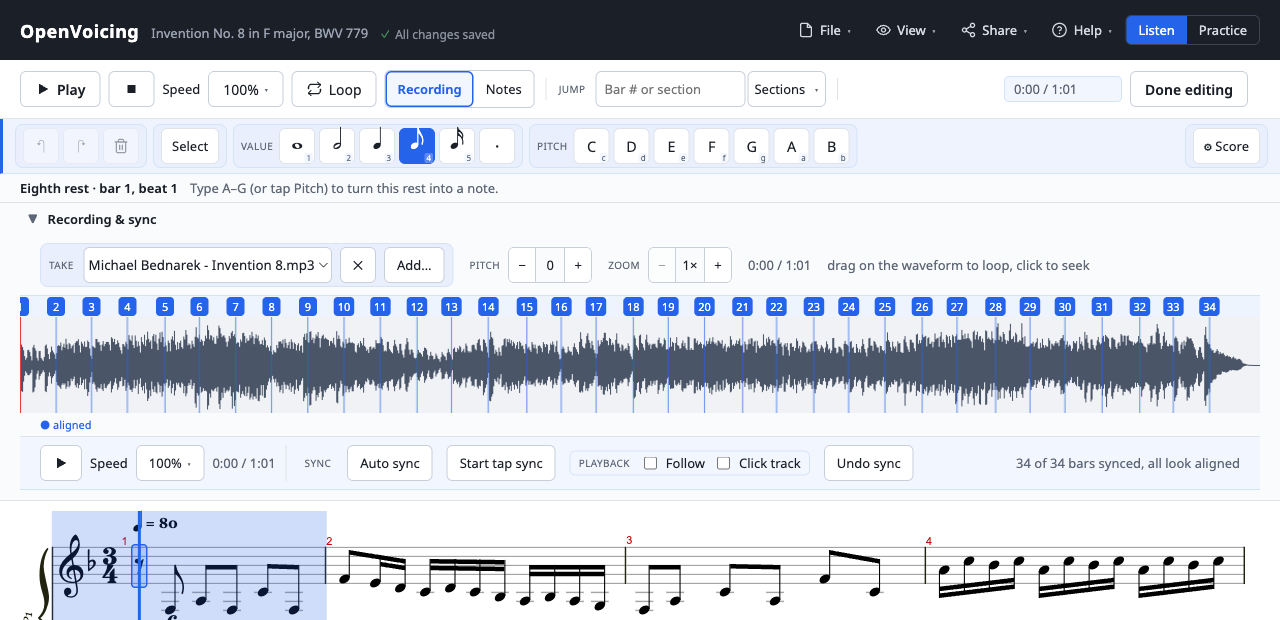Switch to Listen mode
Image resolution: width=1280 pixels, height=620 pixels.
pos(1156,30)
